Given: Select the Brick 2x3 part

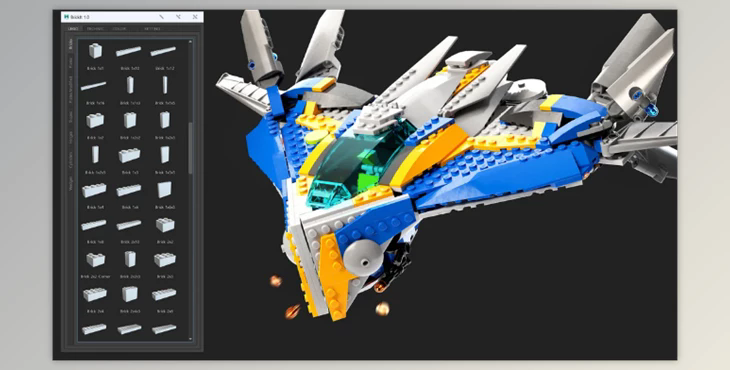Looking at the screenshot, I should (x=165, y=260).
